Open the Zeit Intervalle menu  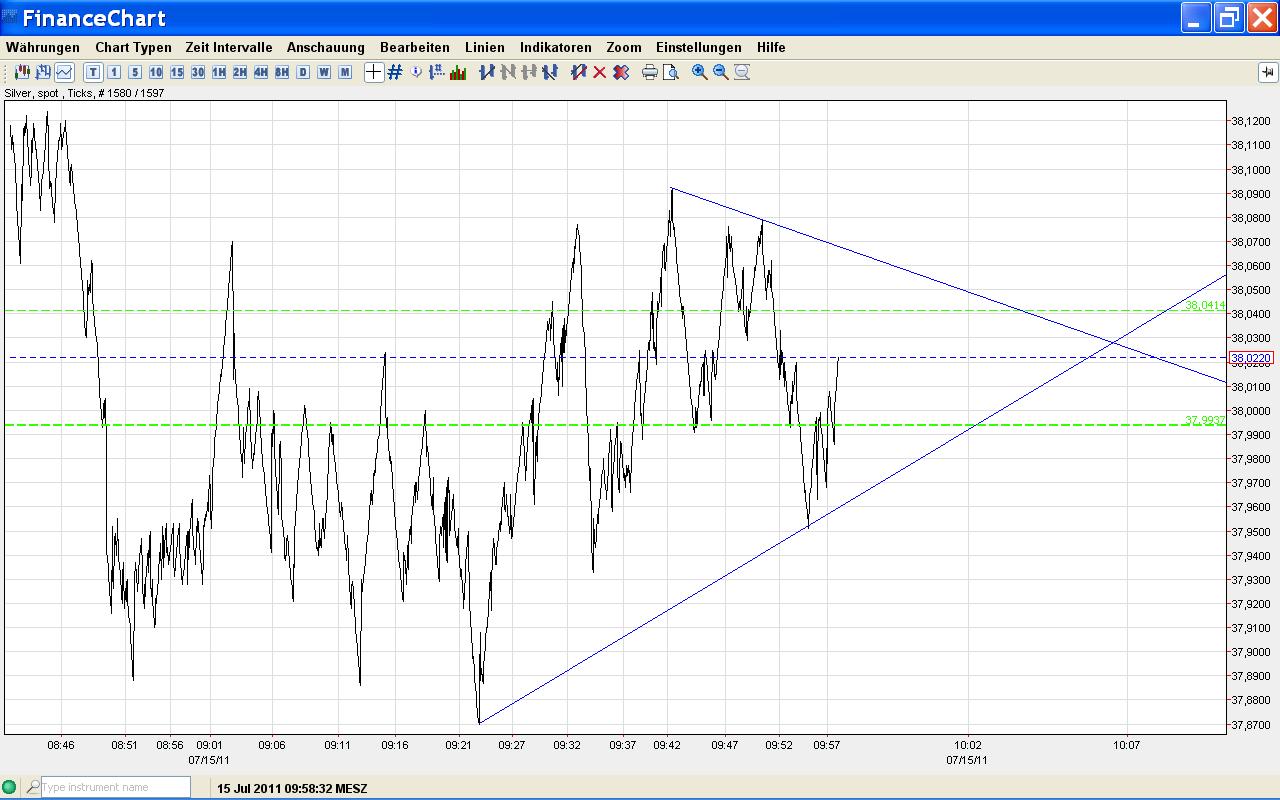229,47
